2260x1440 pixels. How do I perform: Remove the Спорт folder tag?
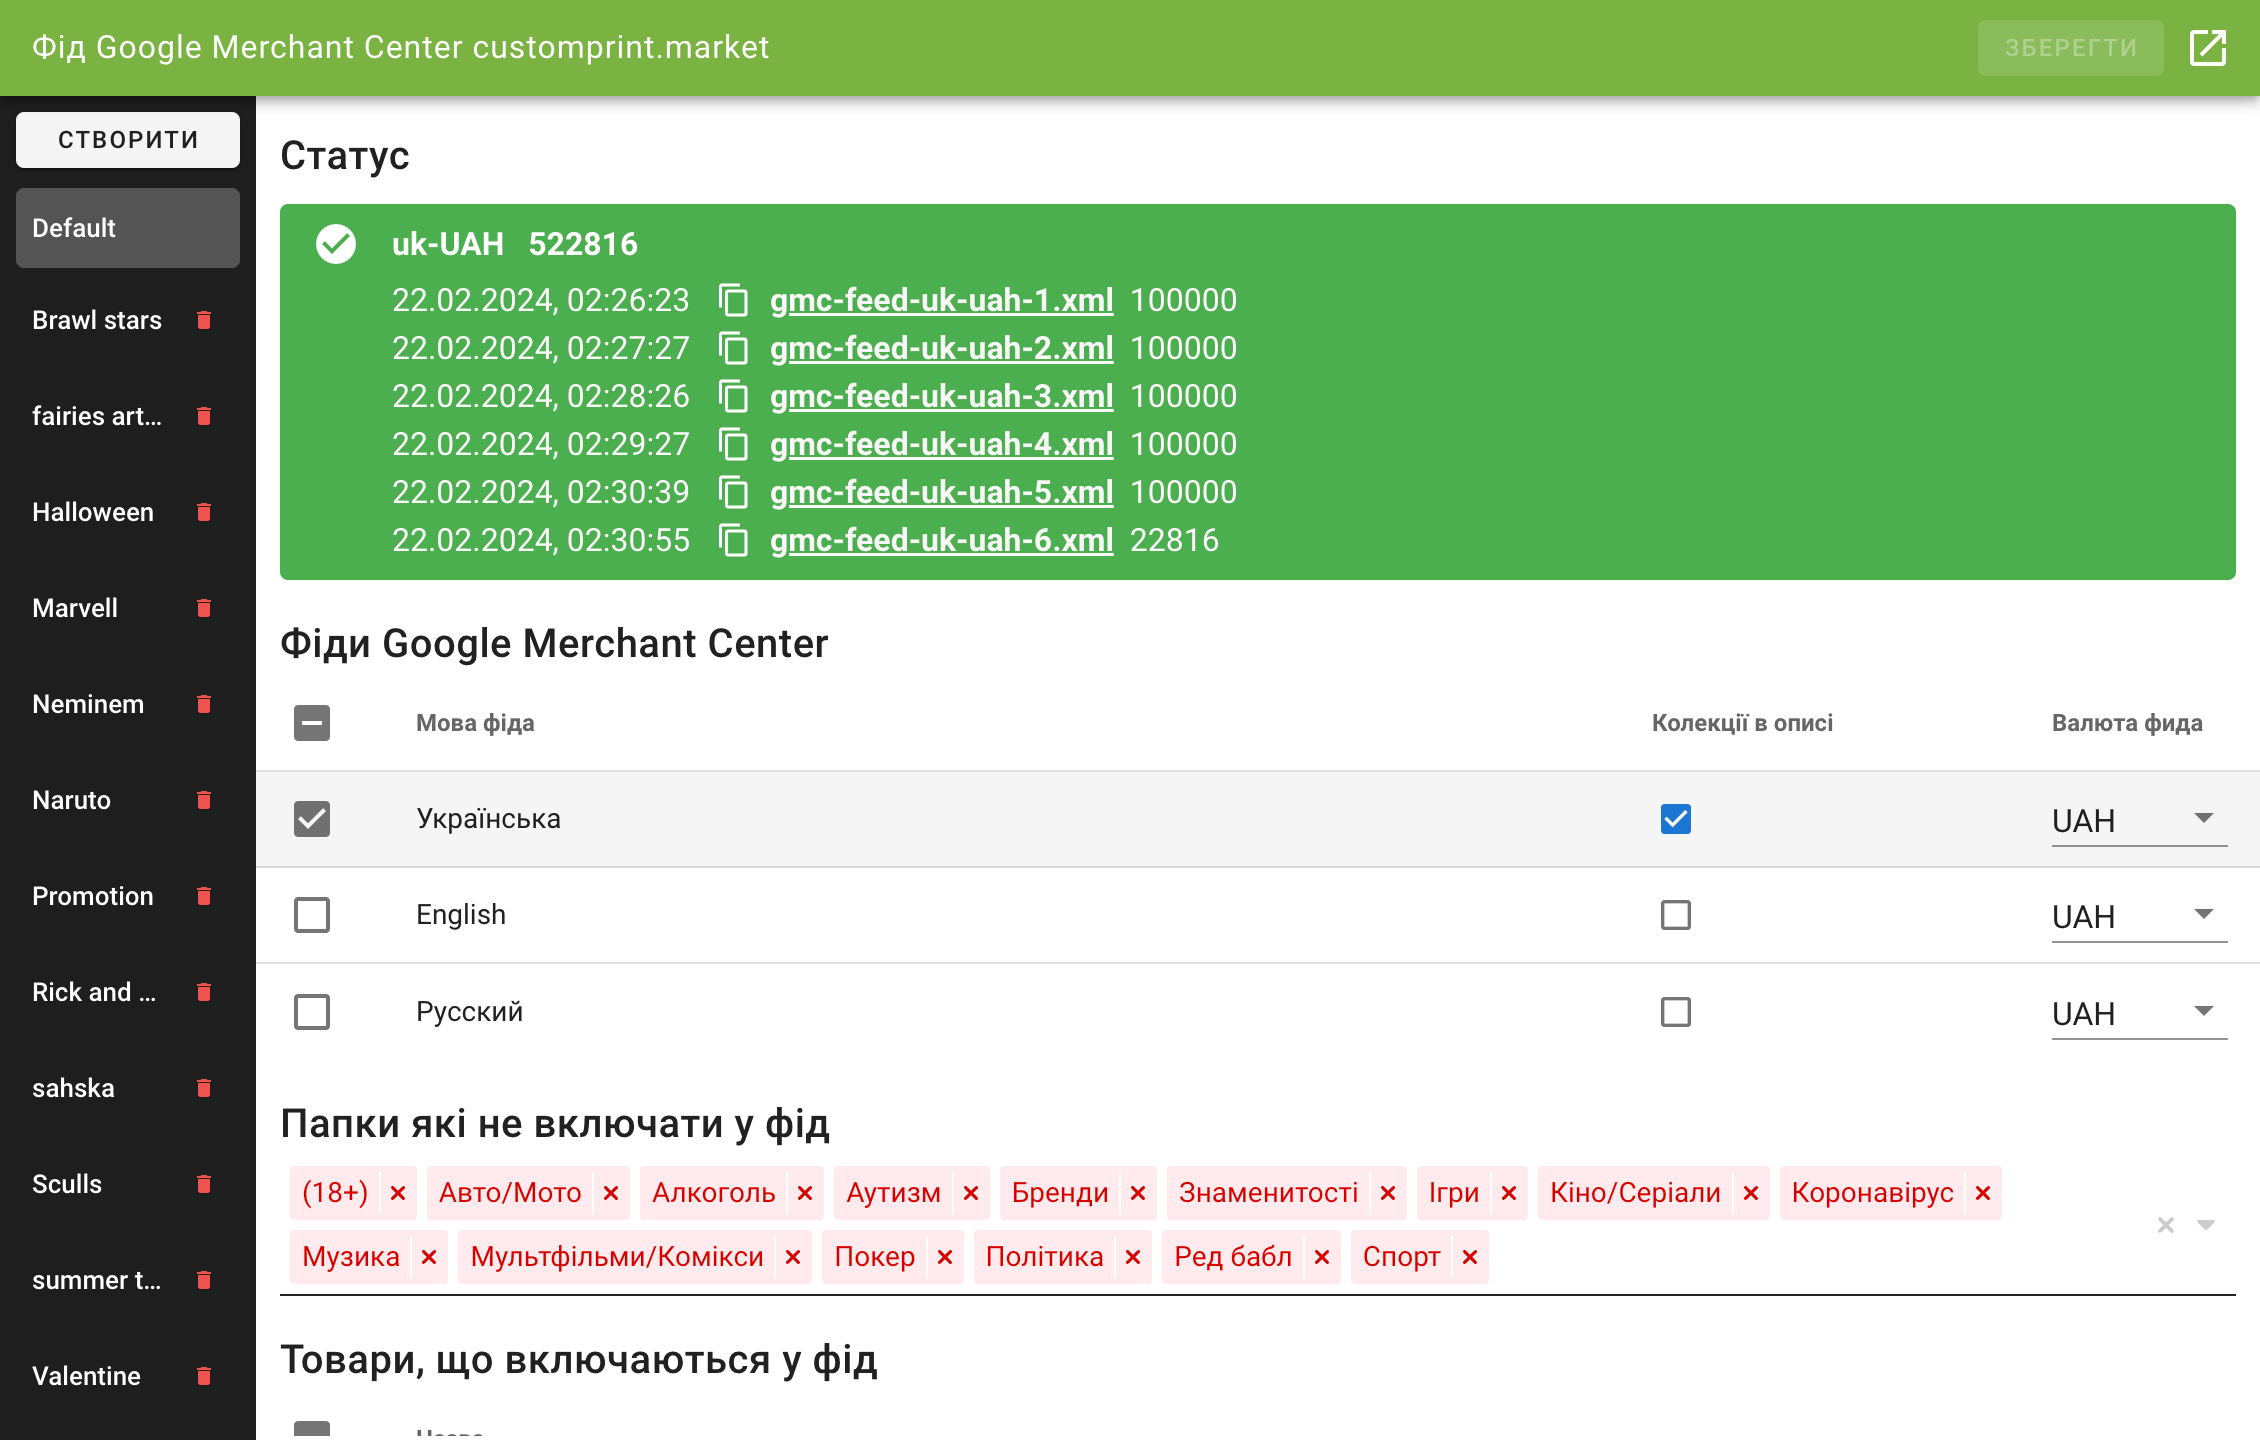(x=1470, y=1257)
